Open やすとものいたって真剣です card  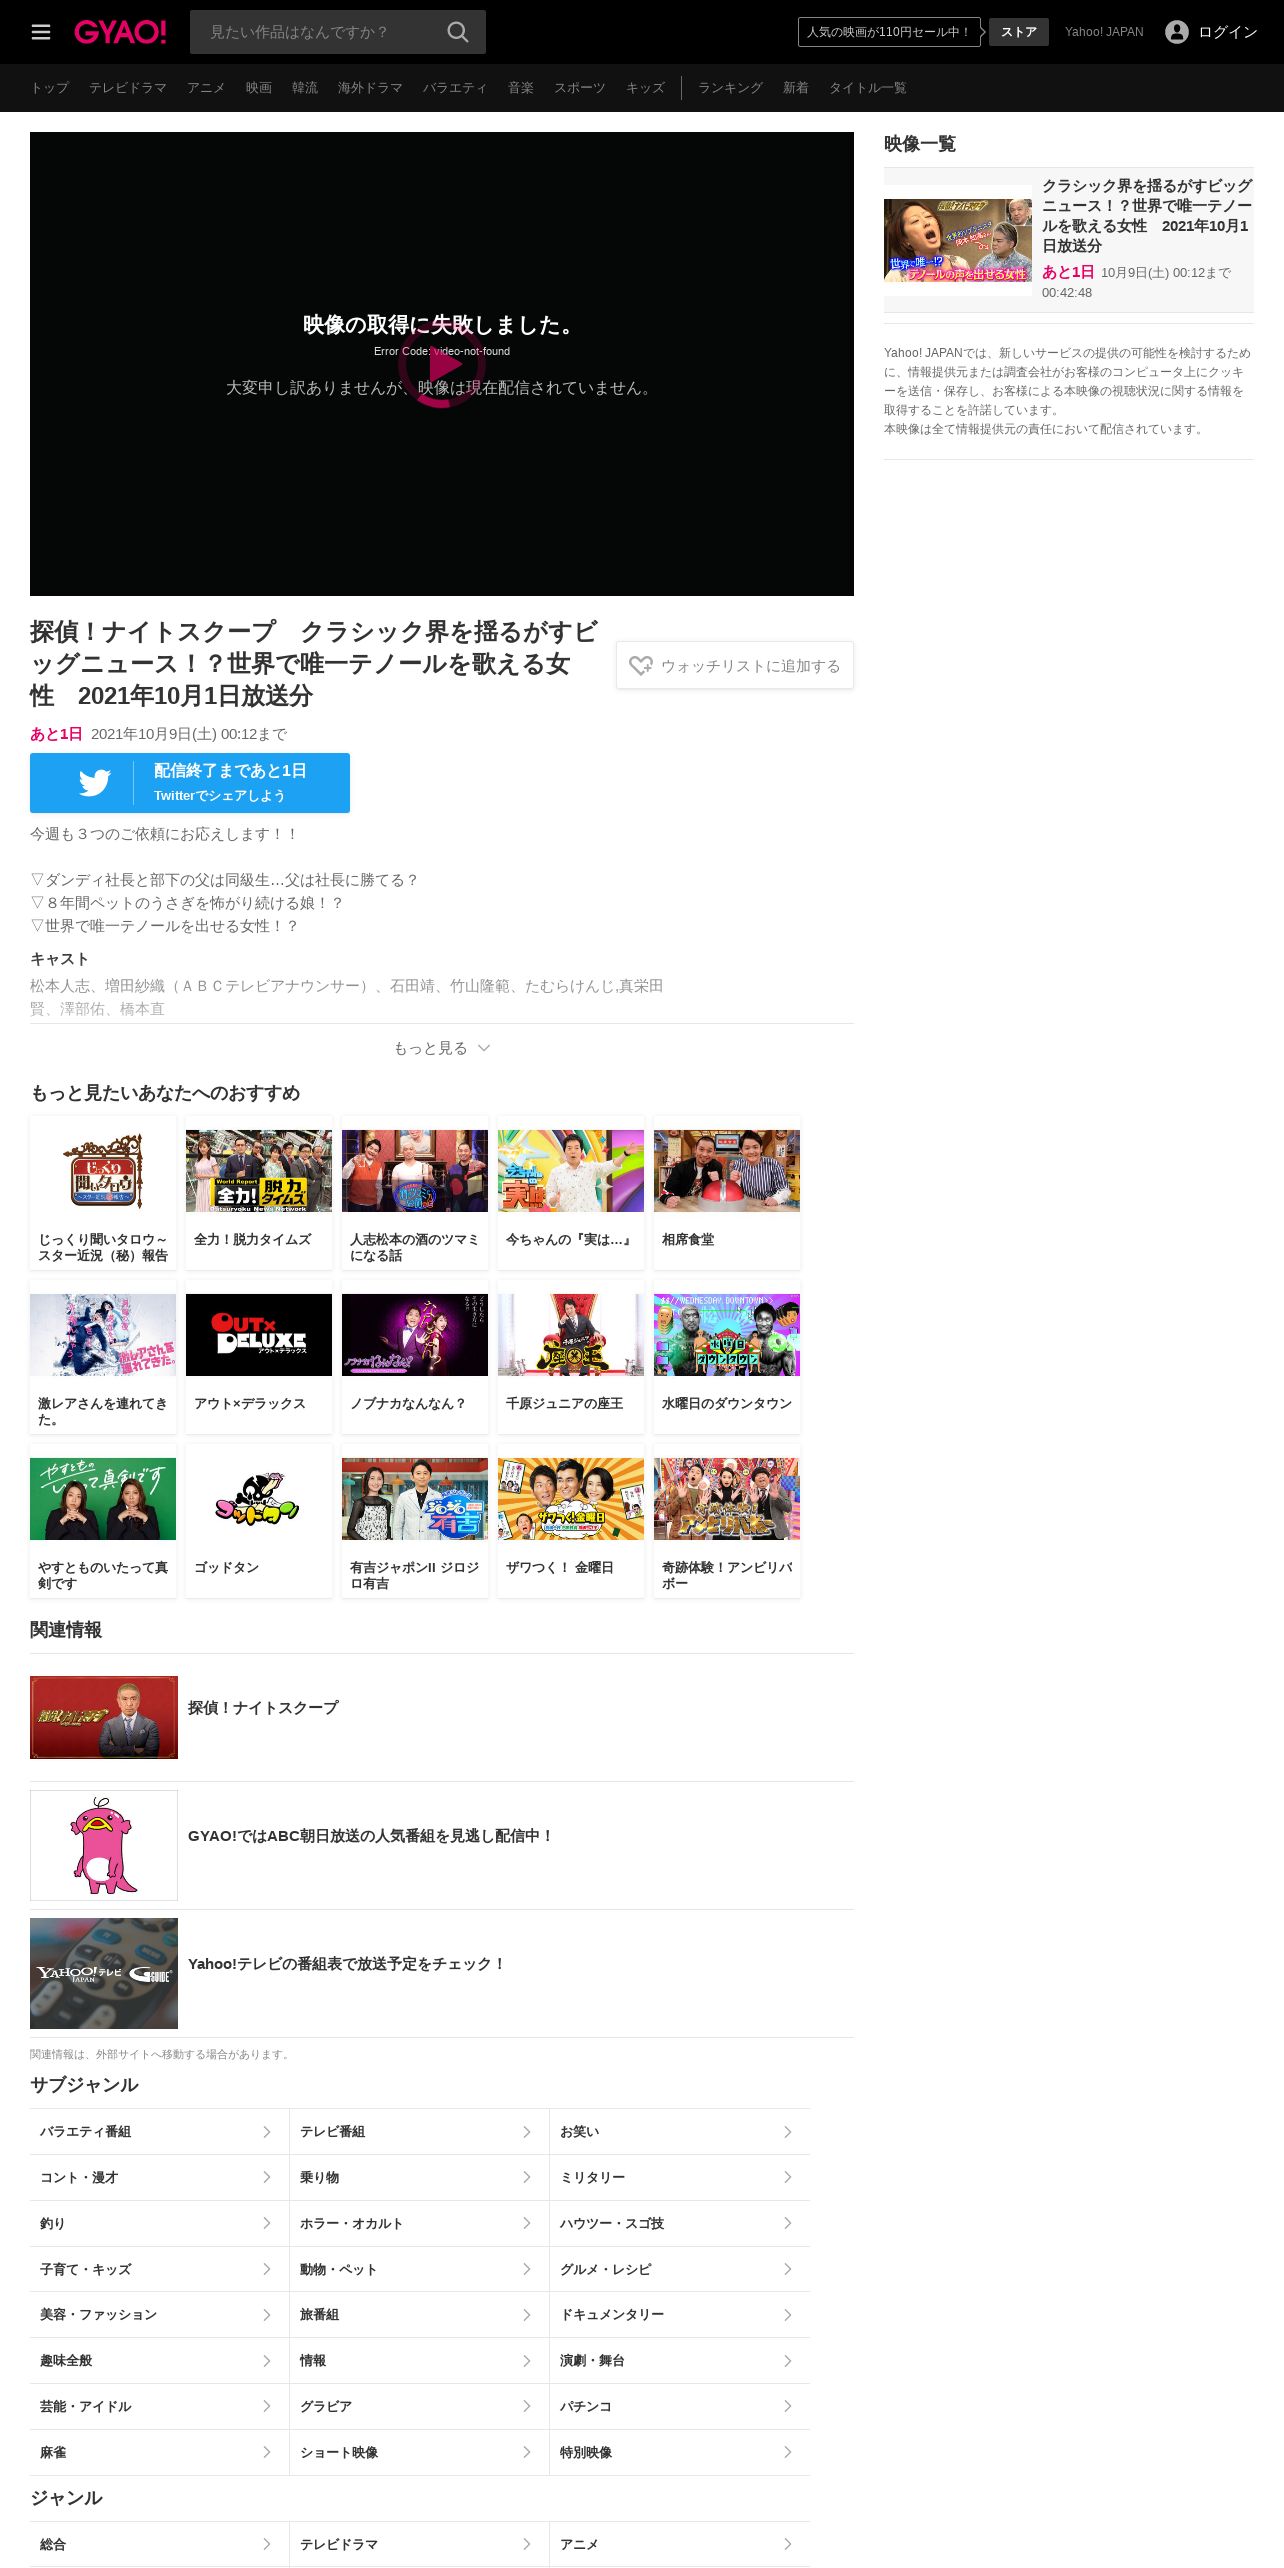(x=103, y=1521)
